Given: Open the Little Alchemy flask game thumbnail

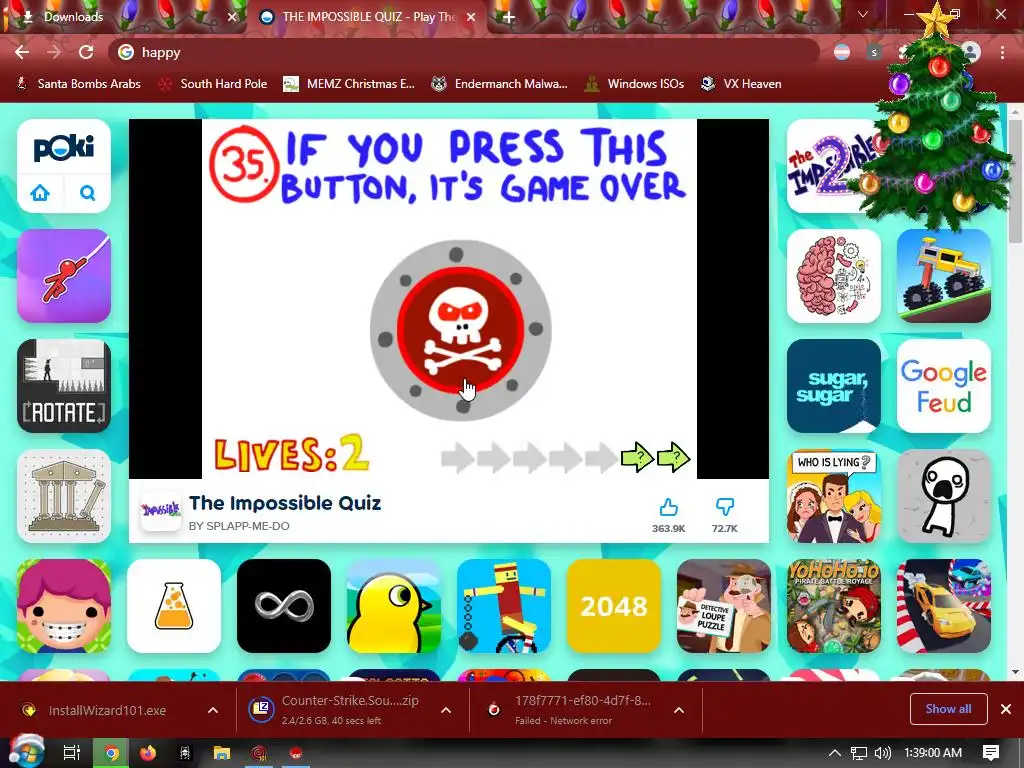Looking at the screenshot, I should point(174,606).
